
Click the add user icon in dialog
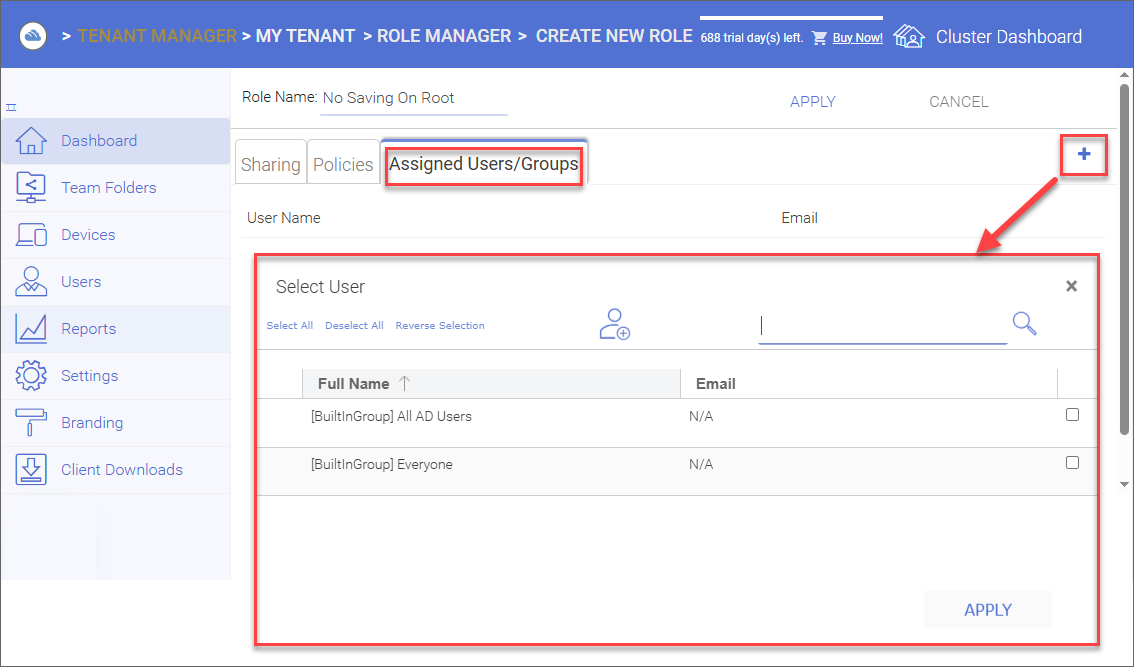click(615, 324)
